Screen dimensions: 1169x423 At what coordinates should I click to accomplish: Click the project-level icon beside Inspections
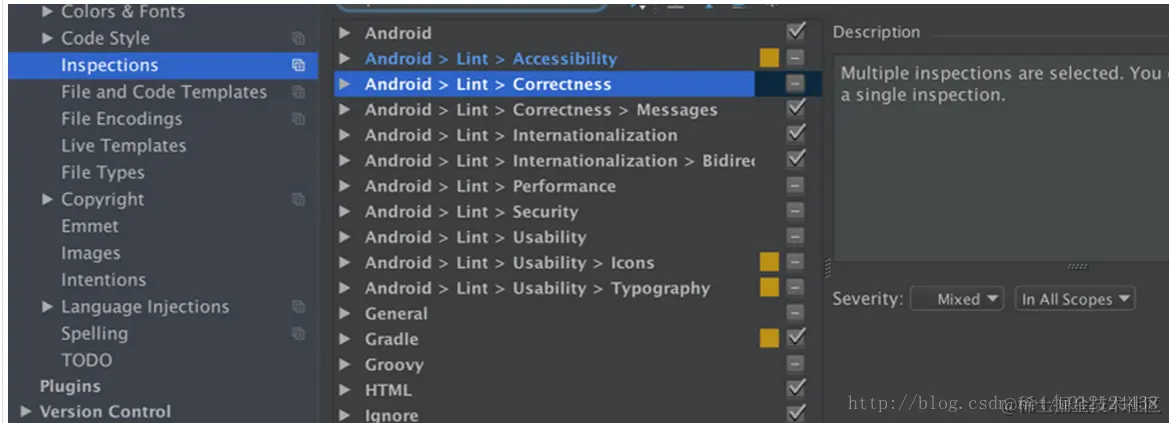tap(298, 65)
